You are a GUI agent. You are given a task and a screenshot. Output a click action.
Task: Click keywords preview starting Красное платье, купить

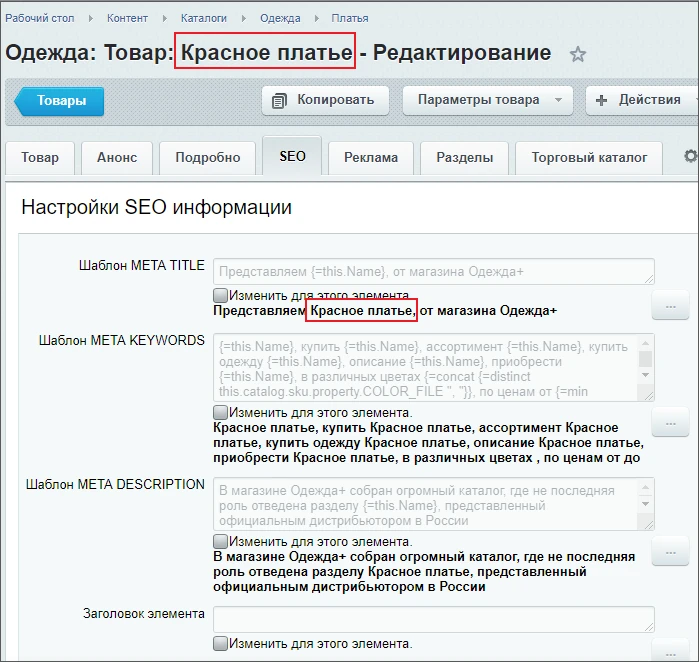coord(428,443)
